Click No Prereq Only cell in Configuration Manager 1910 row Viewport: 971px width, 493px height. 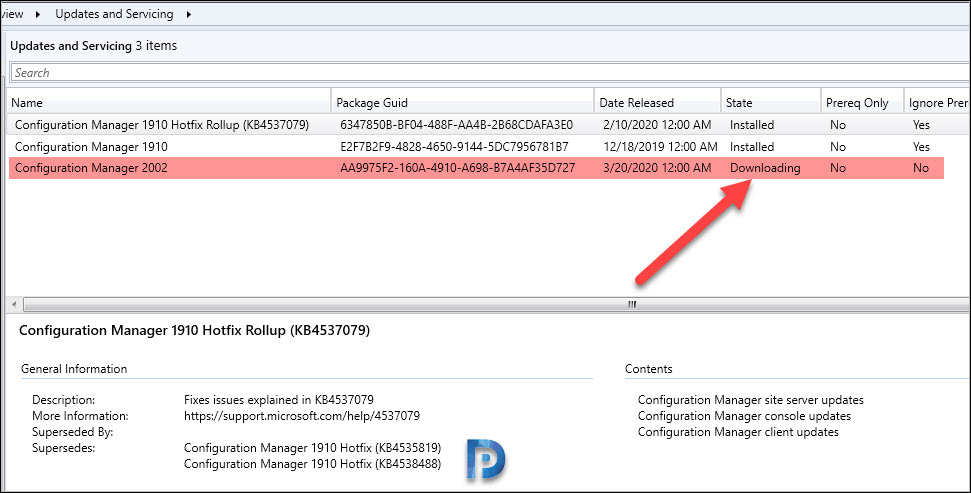(838, 147)
